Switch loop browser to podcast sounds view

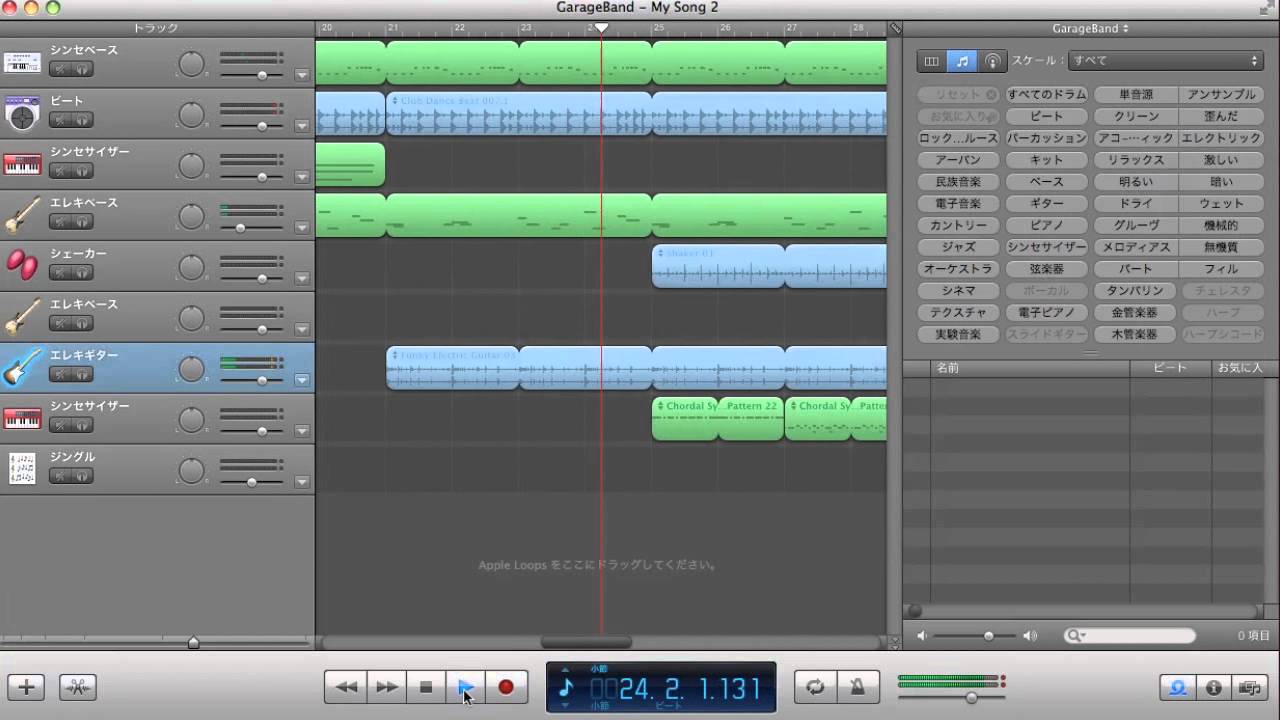pyautogui.click(x=992, y=61)
